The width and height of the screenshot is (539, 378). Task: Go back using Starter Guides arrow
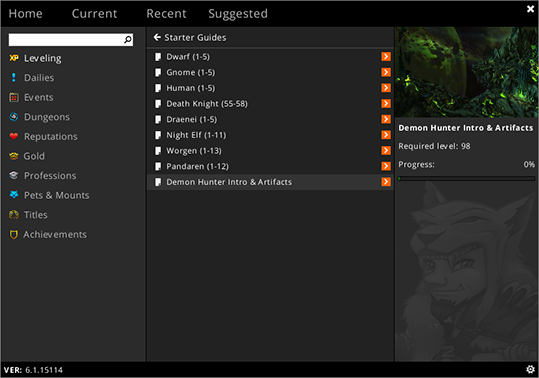click(157, 37)
